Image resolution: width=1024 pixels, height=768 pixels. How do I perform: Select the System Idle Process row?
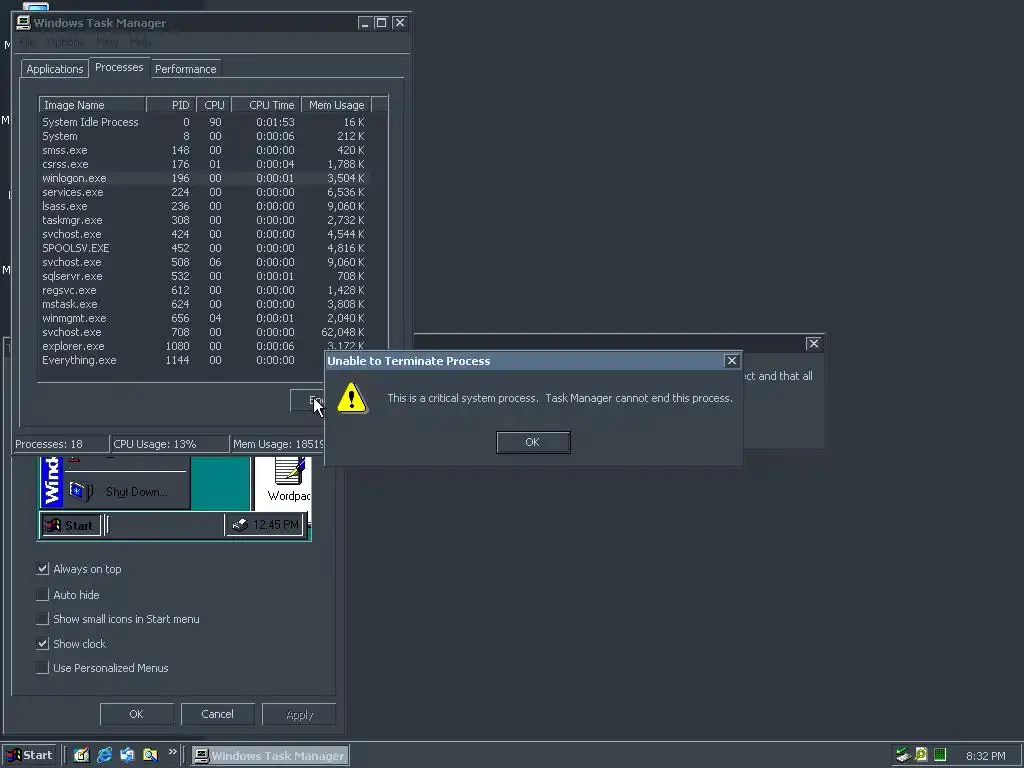(203, 122)
